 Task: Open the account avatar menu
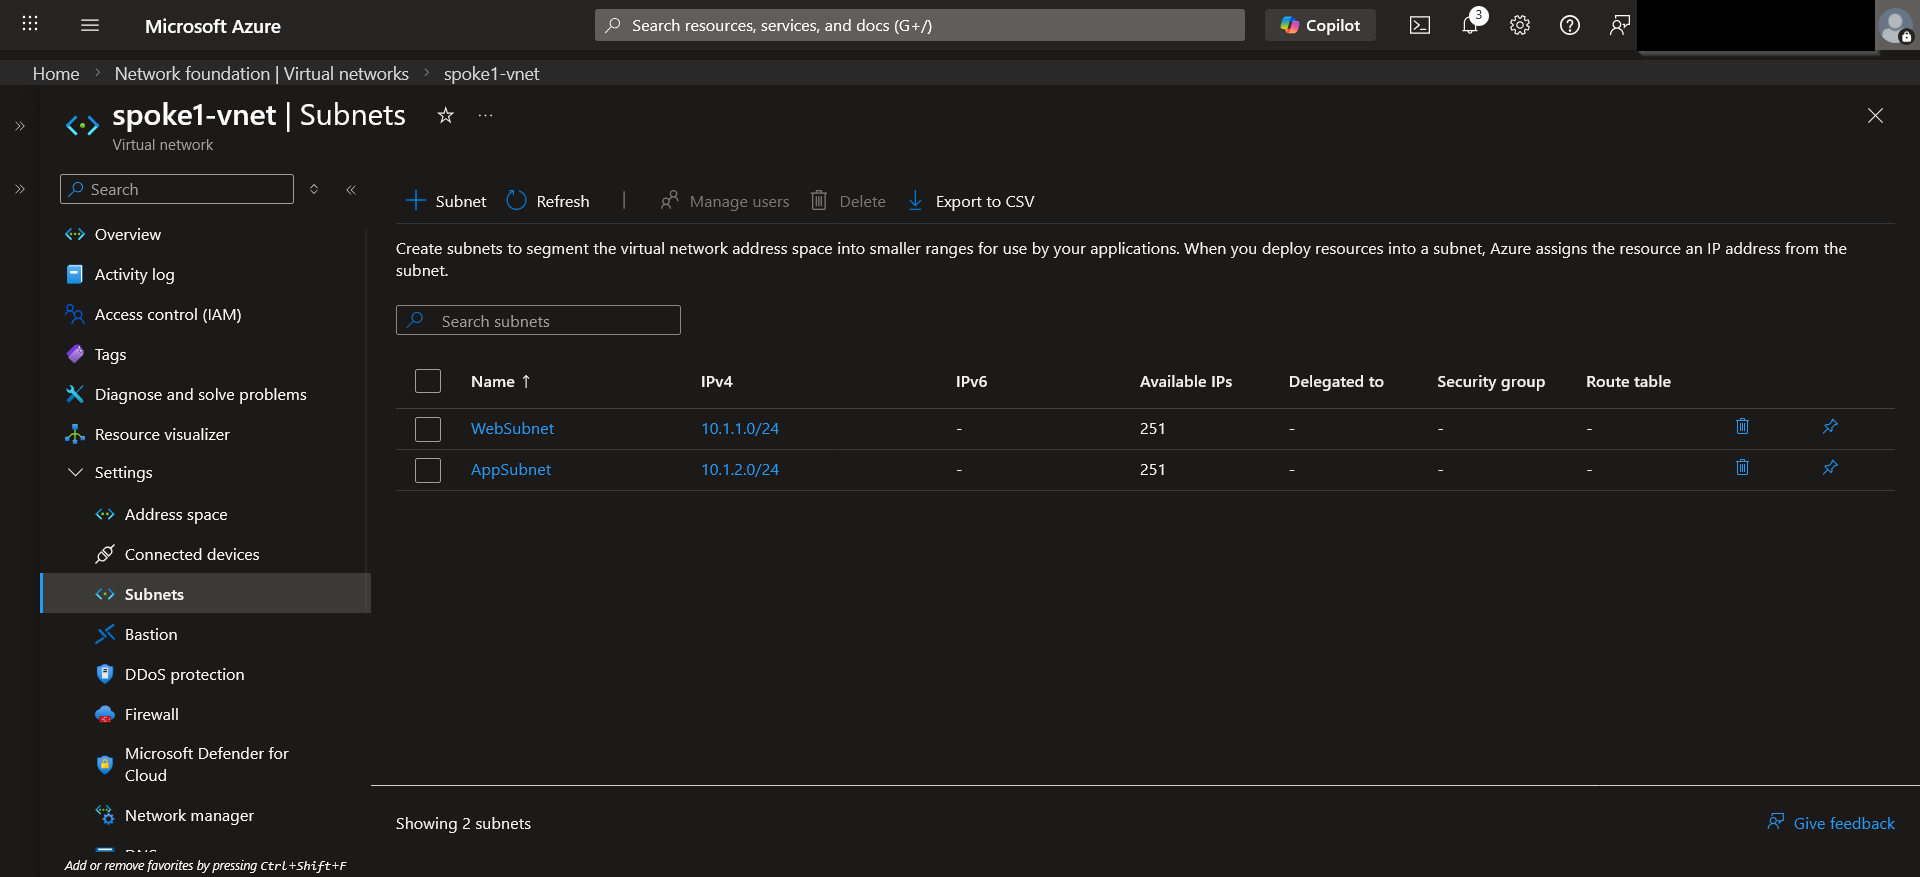1895,26
